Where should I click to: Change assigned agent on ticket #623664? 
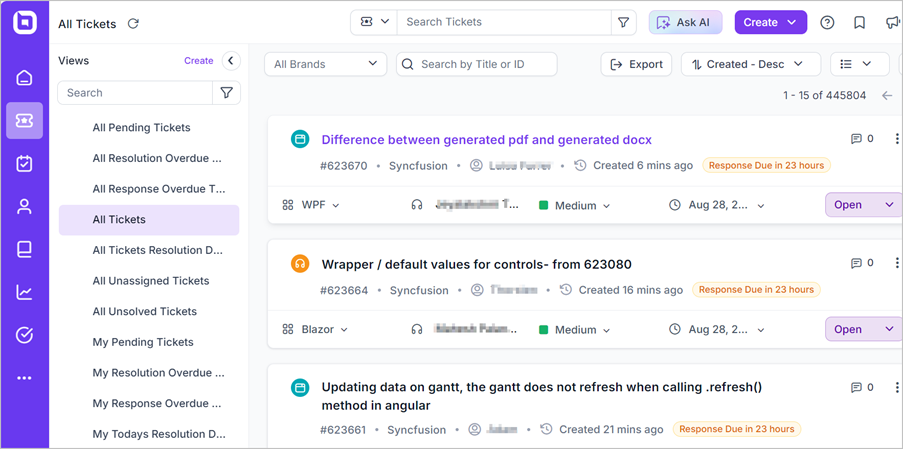(465, 329)
